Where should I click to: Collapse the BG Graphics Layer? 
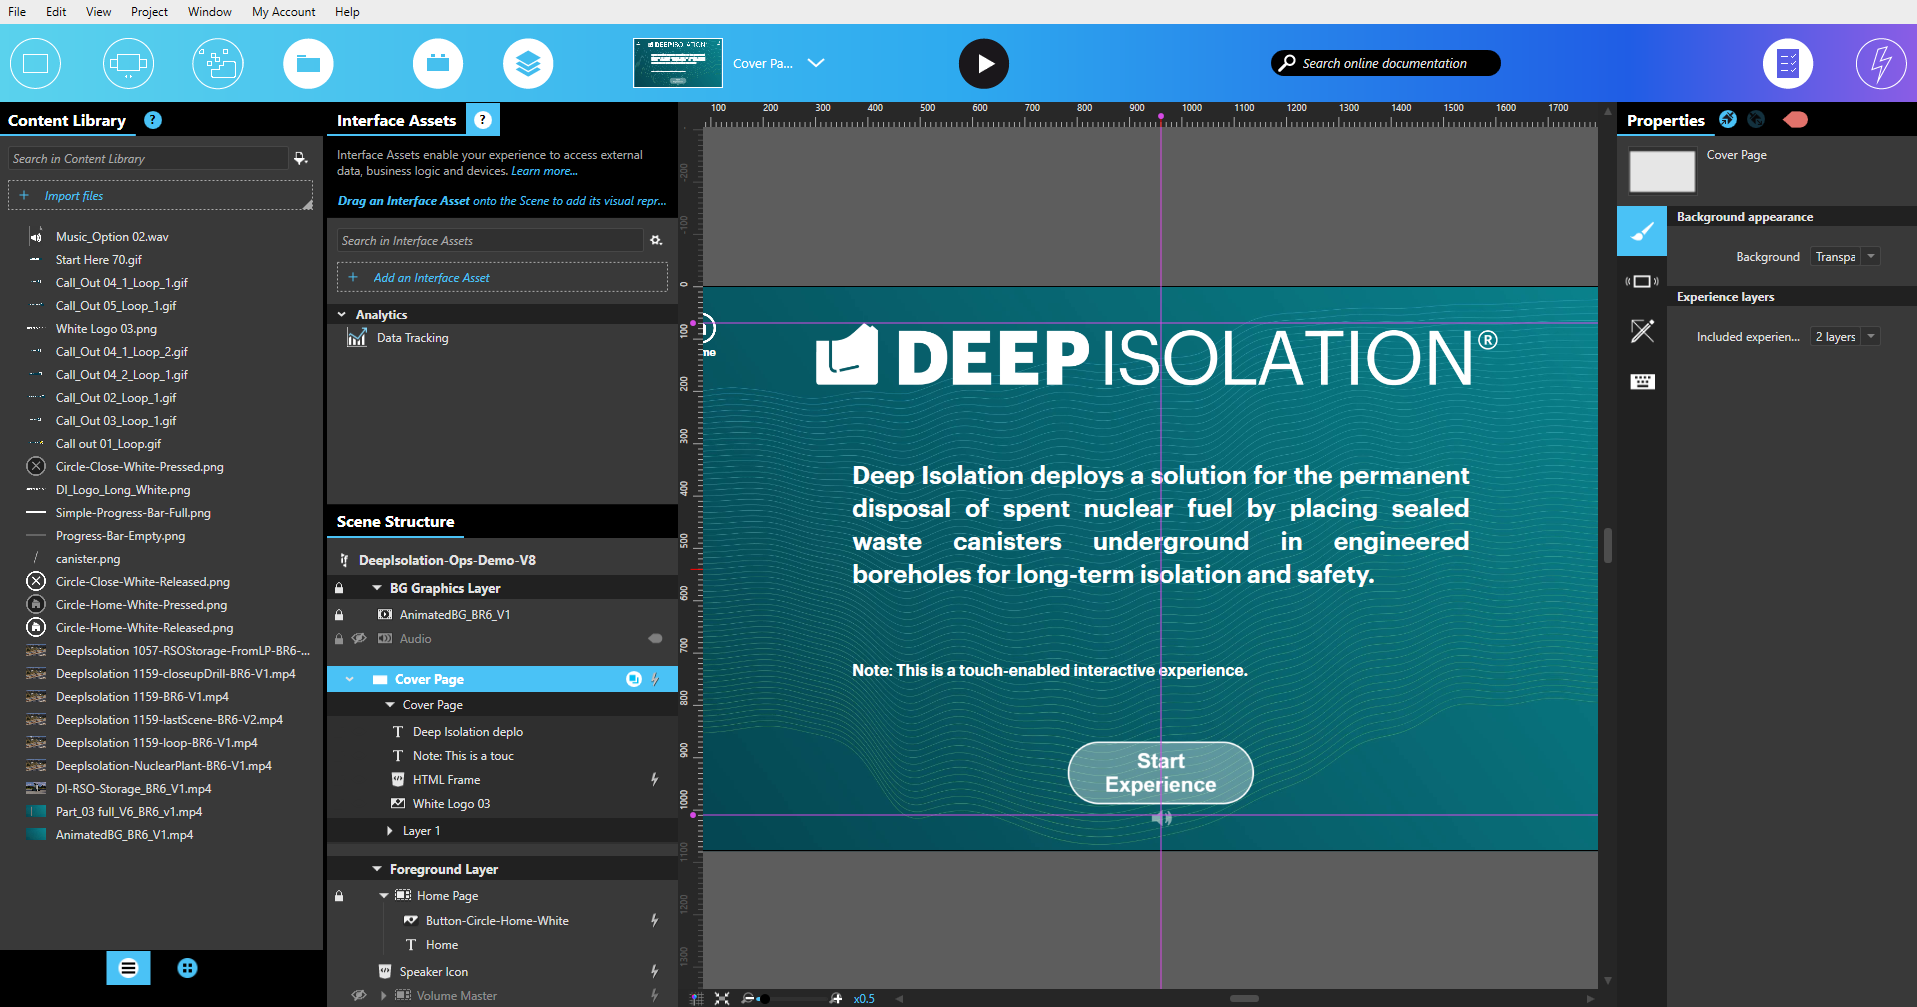coord(377,588)
